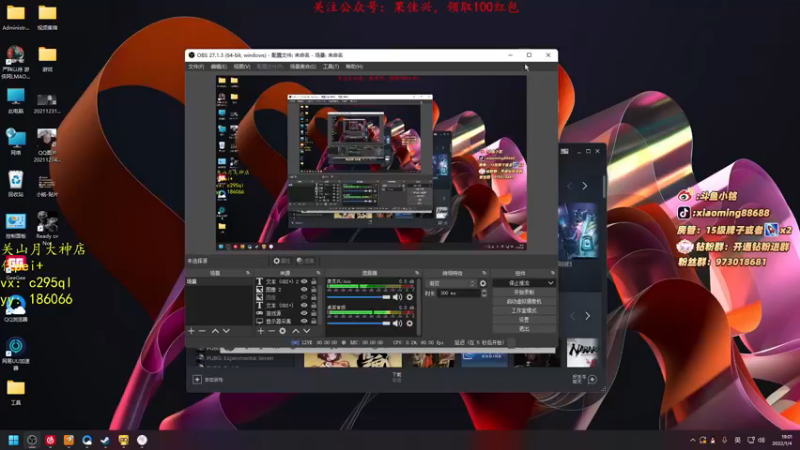Adjust the 桌面音频 volume slider
The height and width of the screenshot is (450, 800).
(359, 323)
